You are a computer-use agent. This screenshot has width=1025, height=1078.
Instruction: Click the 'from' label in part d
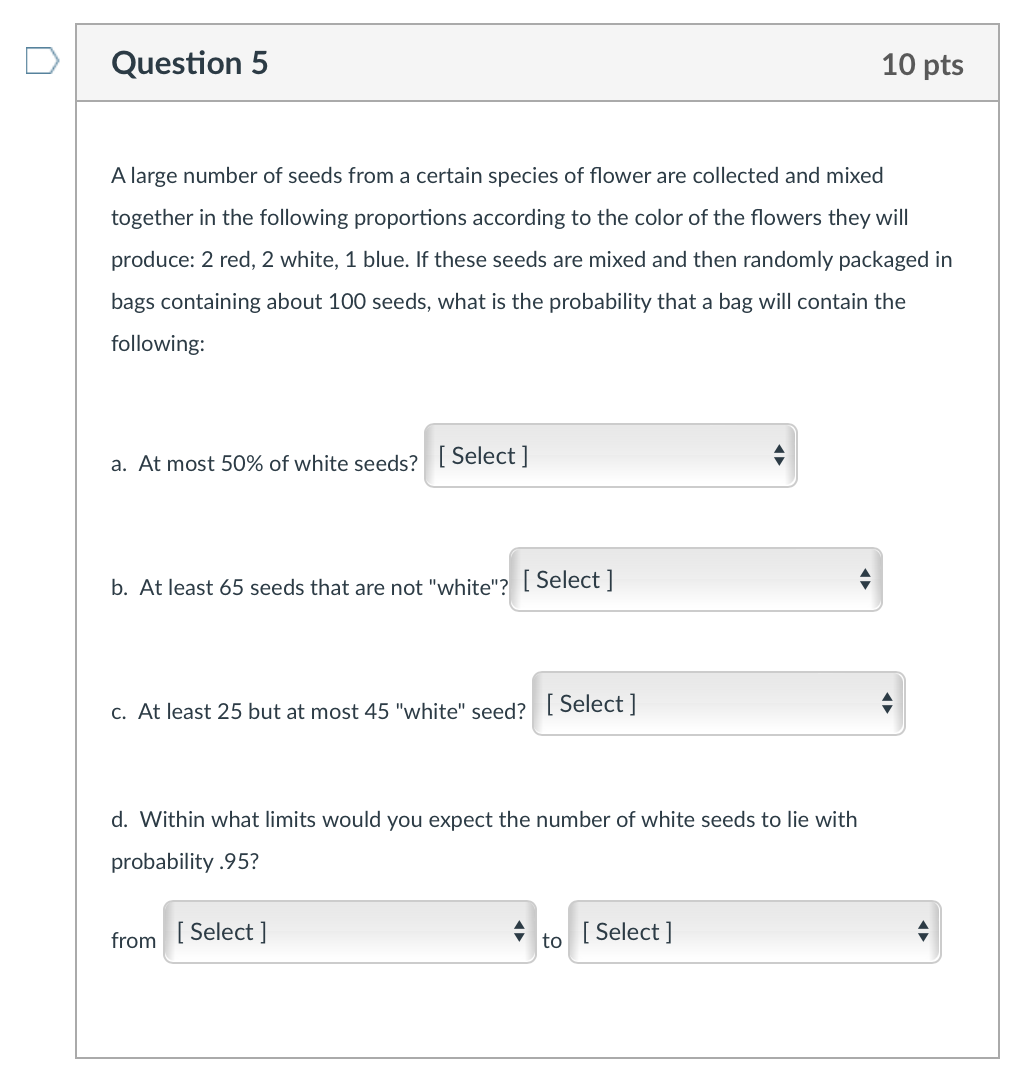[133, 940]
